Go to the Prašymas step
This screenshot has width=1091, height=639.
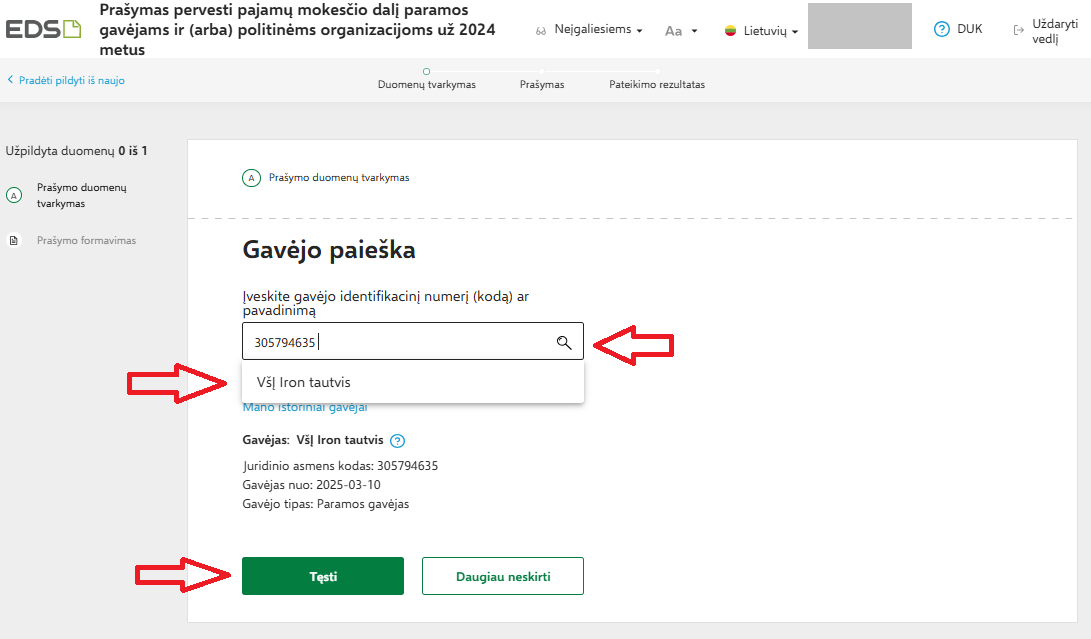click(542, 84)
